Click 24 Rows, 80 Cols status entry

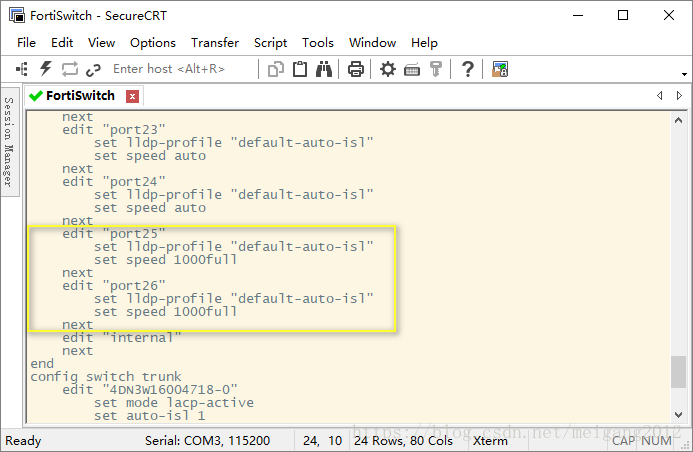click(403, 441)
